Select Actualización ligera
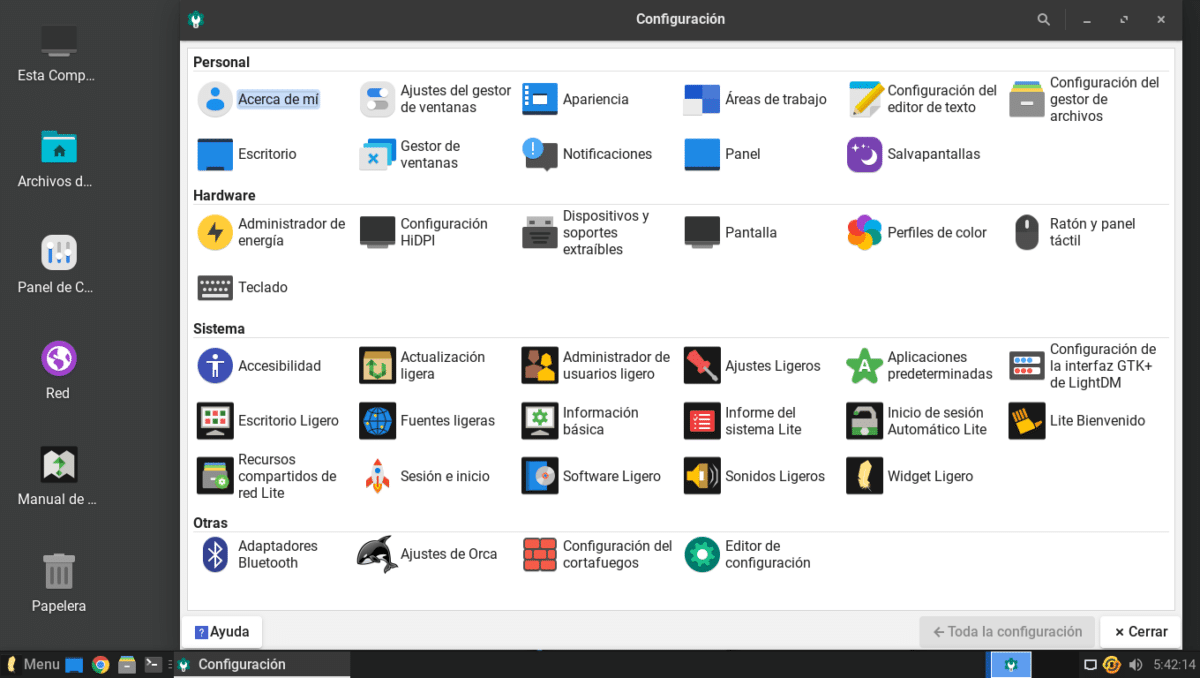Screen dimensions: 1200x678 coord(436,365)
